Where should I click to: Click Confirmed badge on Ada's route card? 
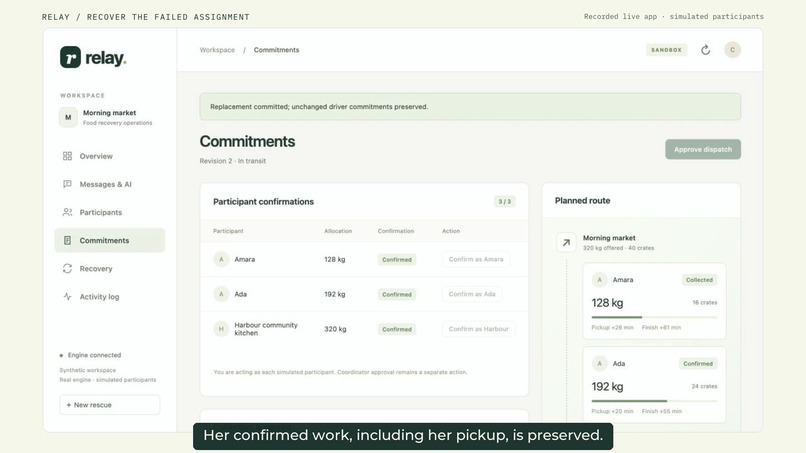pos(698,364)
